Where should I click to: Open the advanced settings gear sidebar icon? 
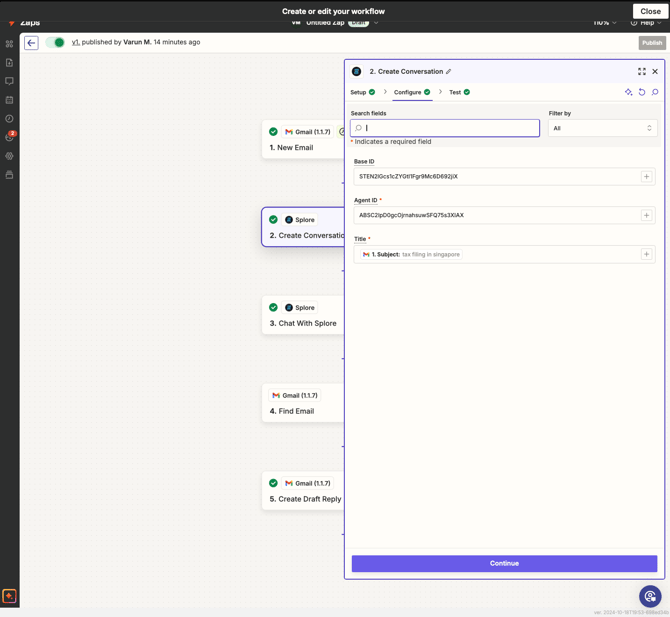(9, 156)
